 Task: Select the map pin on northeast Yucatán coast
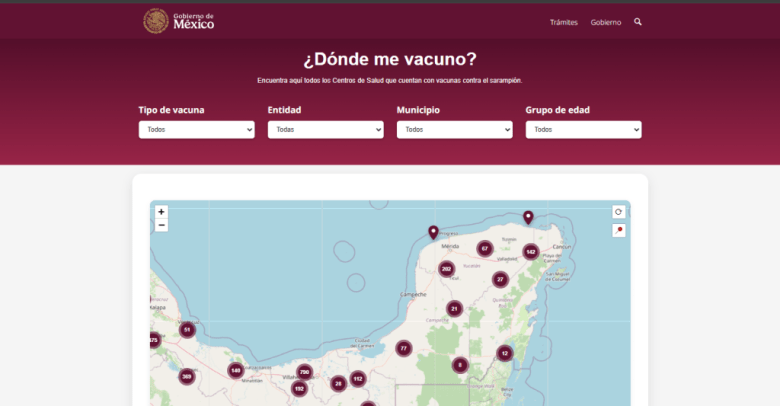point(528,217)
